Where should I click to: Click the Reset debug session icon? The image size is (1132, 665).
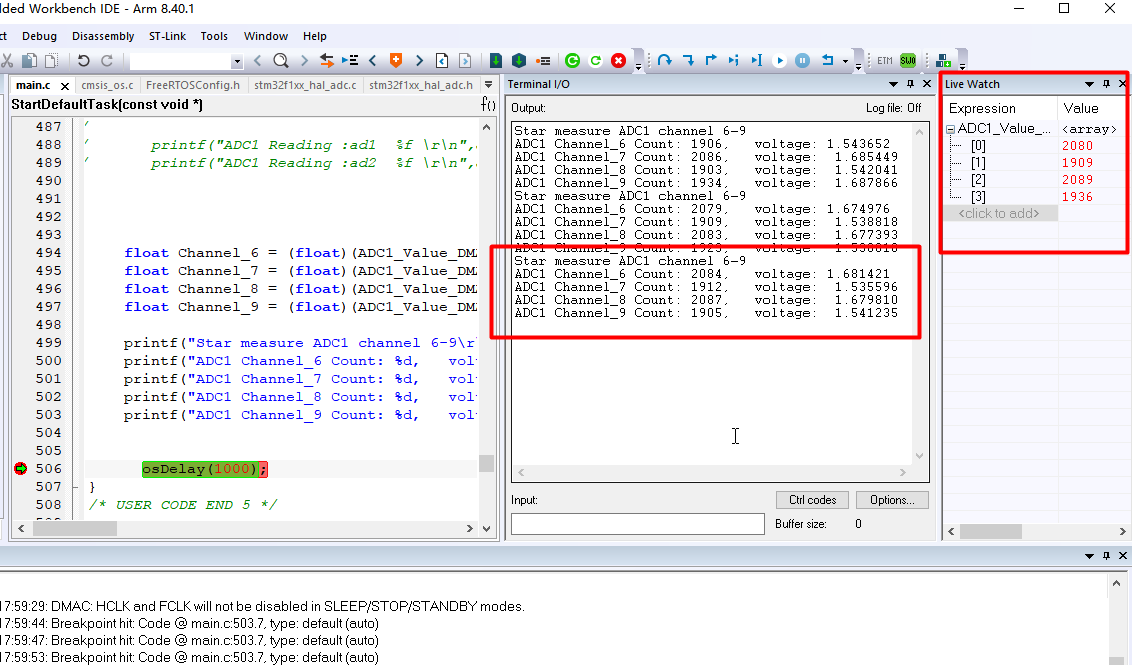829,60
